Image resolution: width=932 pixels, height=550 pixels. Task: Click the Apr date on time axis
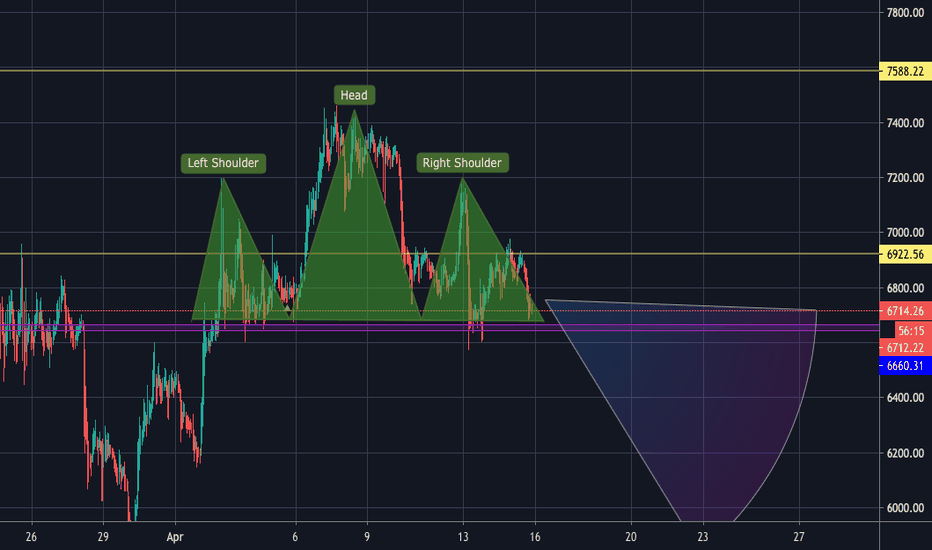tap(175, 537)
